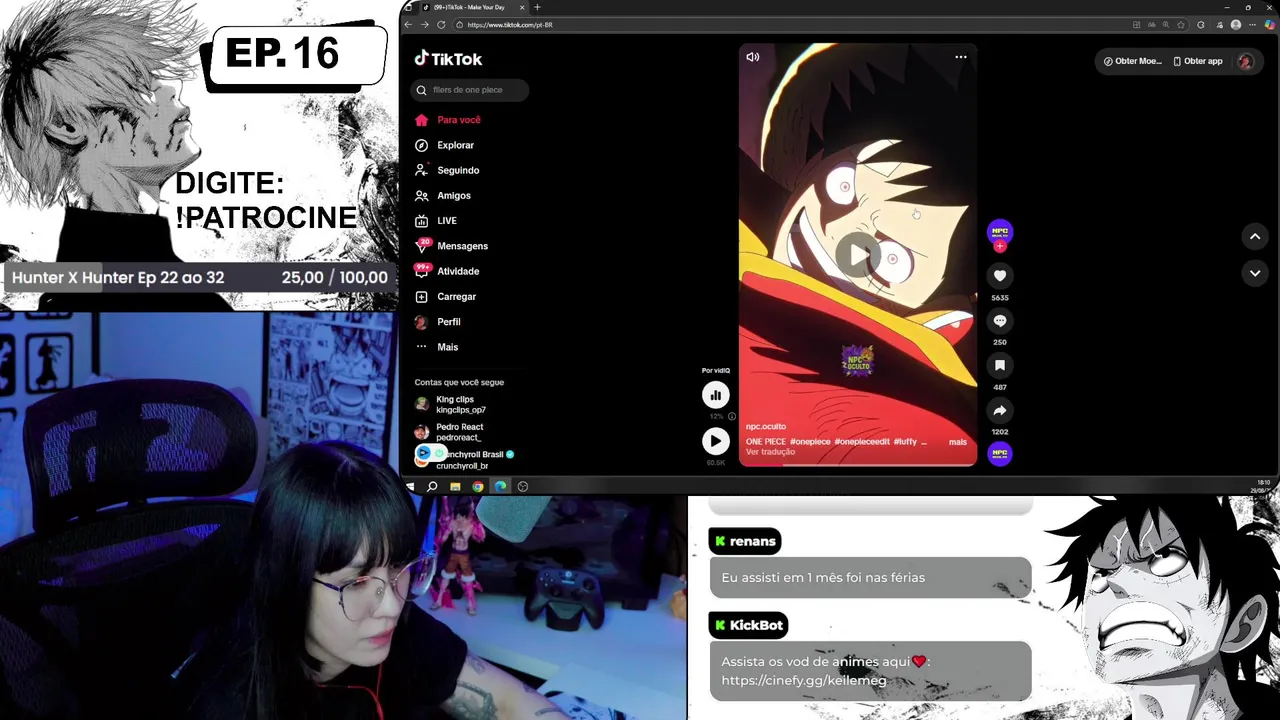Save video with the bookmark icon
This screenshot has height=720, width=1280.
pyautogui.click(x=1000, y=366)
